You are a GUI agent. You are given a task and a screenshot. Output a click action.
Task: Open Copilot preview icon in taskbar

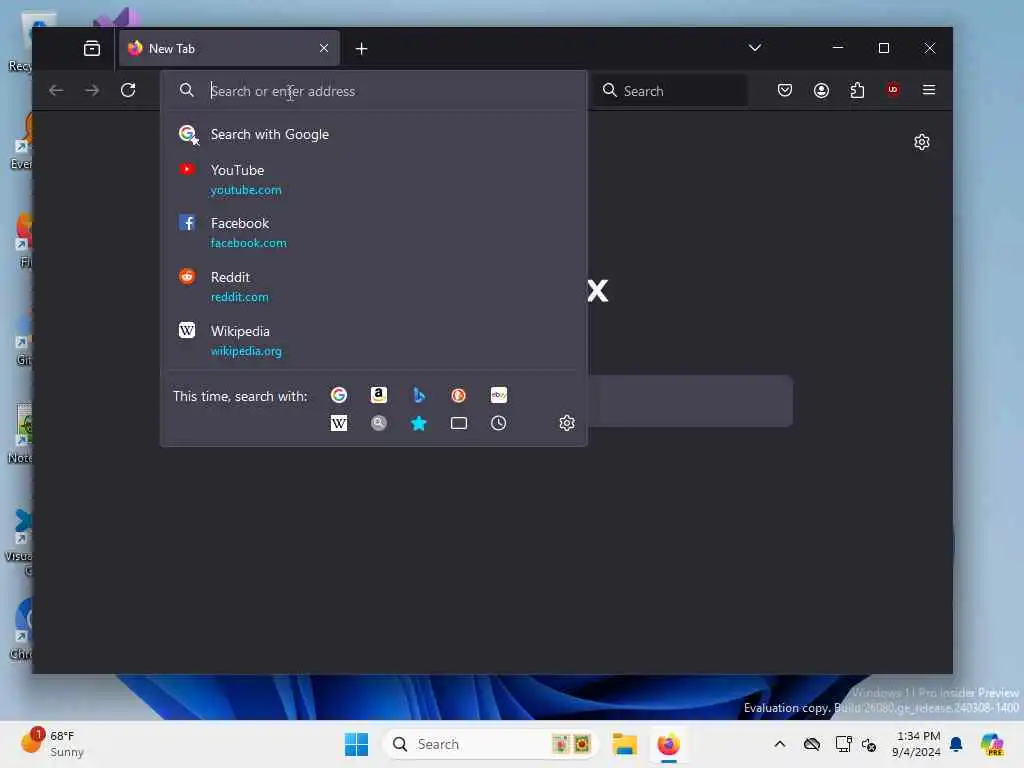991,744
